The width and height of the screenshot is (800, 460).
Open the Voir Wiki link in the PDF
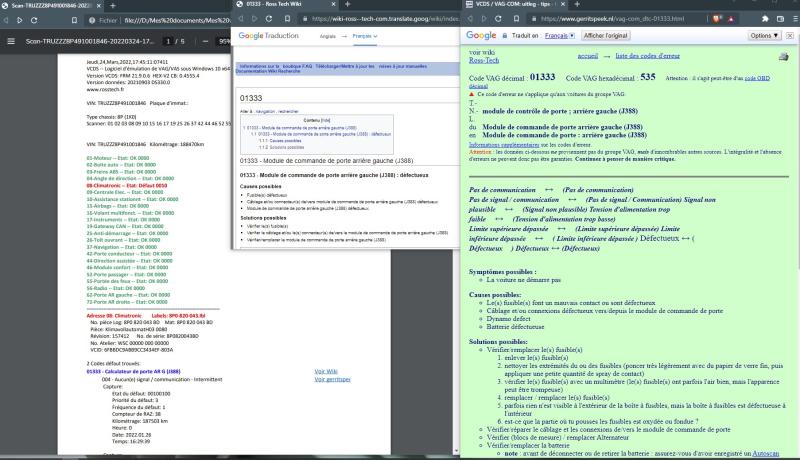326,371
